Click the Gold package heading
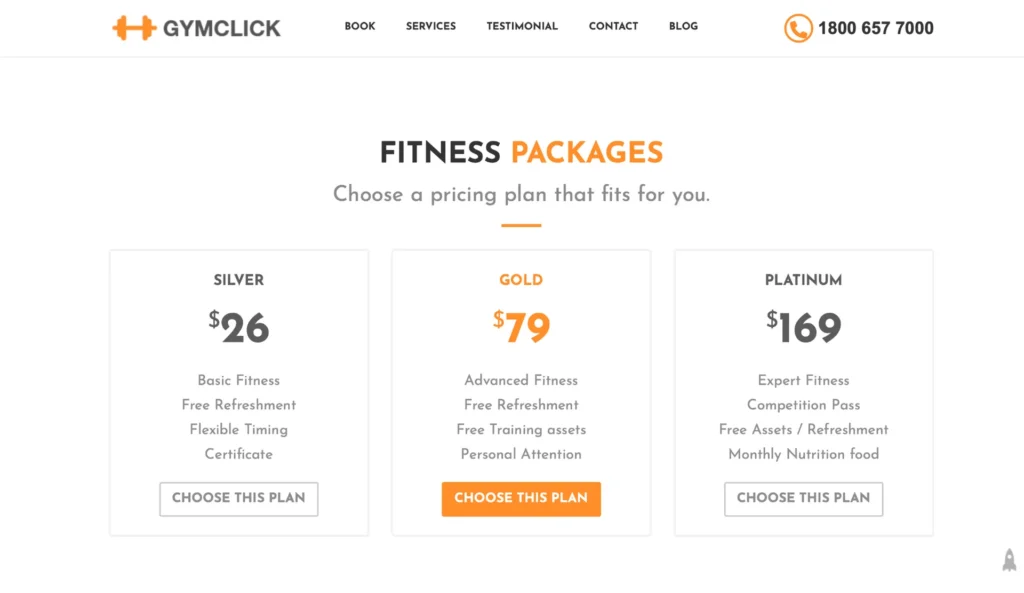The width and height of the screenshot is (1024, 593). [521, 280]
